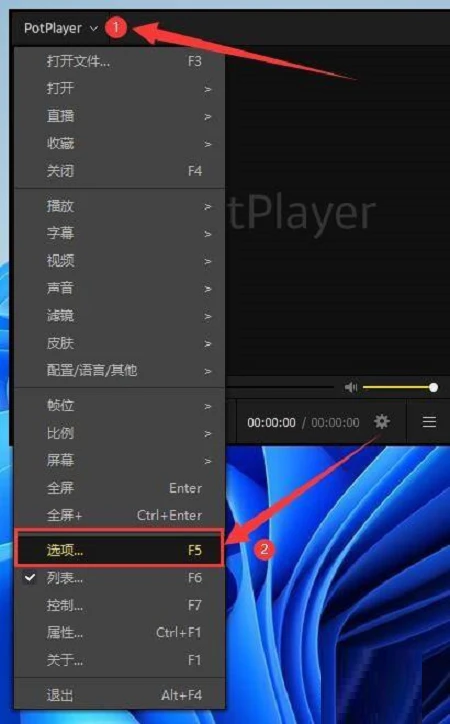Image resolution: width=450 pixels, height=724 pixels.
Task: Toggle the checked 列表... F6 item
Action: [120, 578]
